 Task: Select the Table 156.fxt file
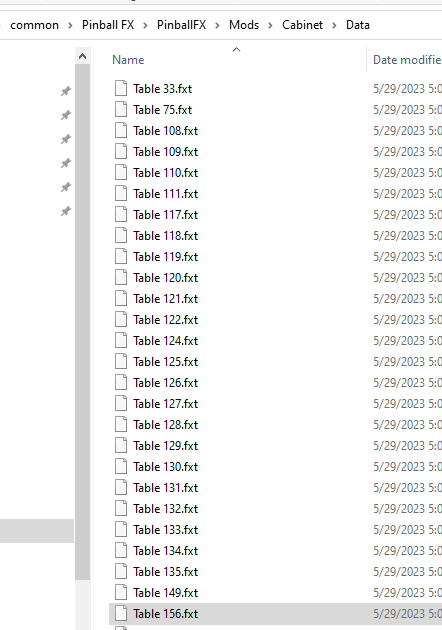click(275, 614)
